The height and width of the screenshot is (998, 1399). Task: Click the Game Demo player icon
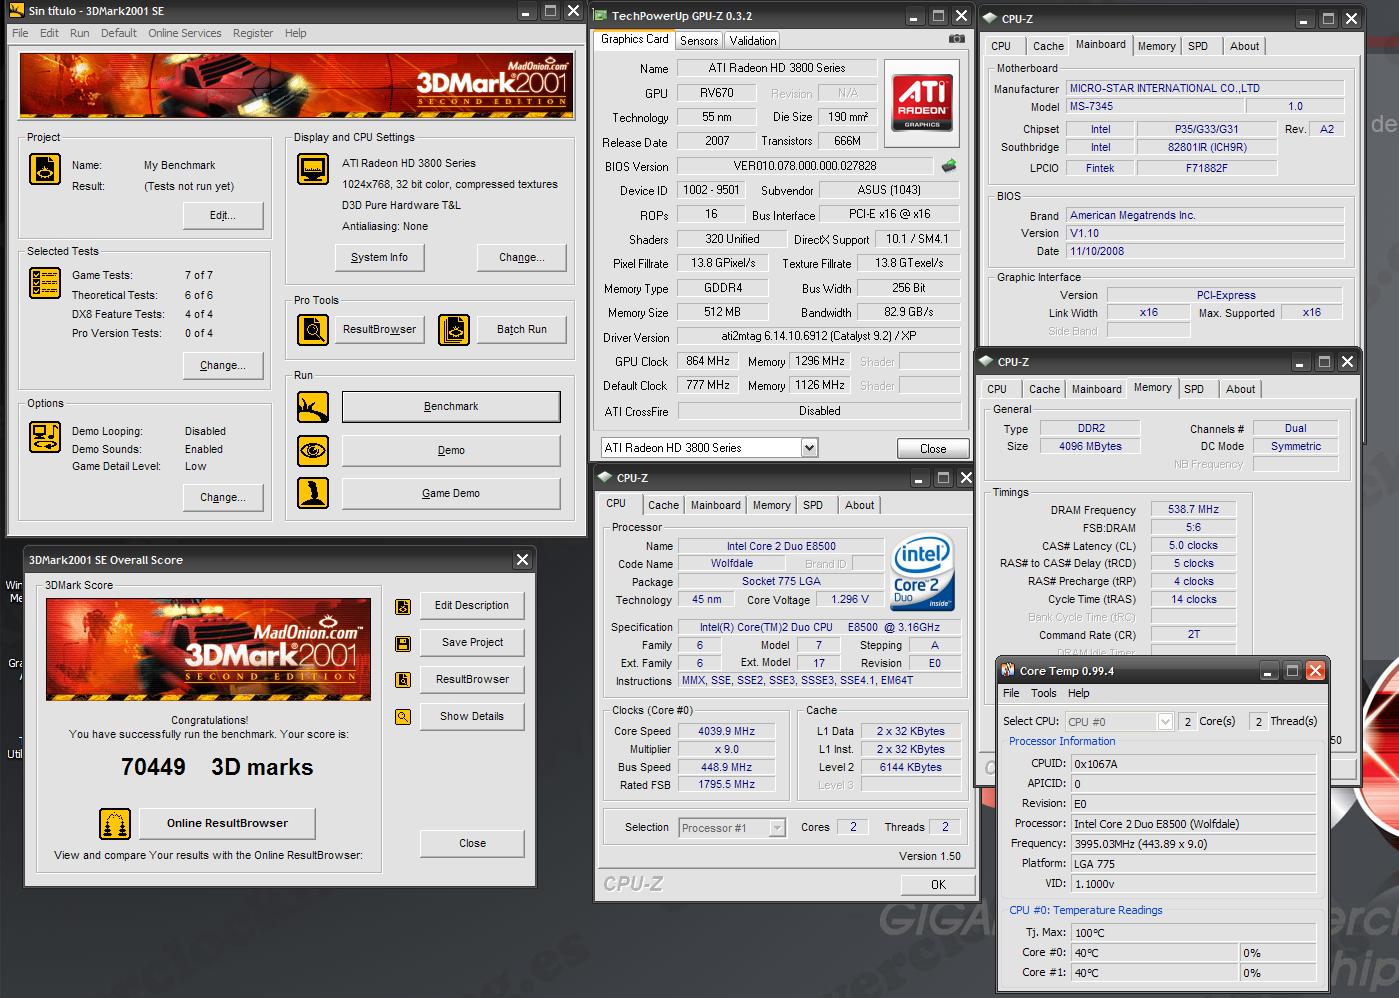click(313, 493)
